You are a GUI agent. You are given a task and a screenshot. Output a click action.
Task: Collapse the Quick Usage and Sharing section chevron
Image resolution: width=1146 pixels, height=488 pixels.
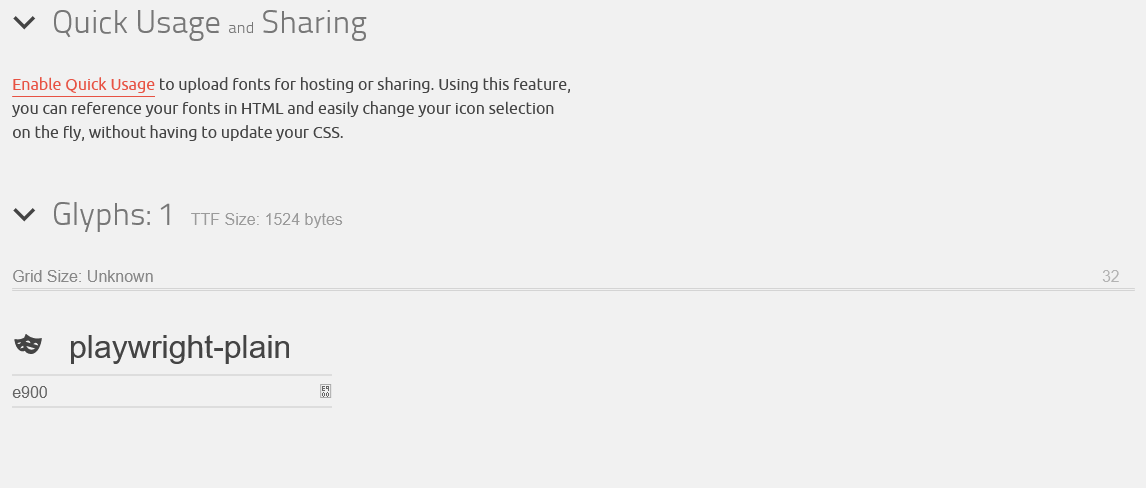pos(24,23)
